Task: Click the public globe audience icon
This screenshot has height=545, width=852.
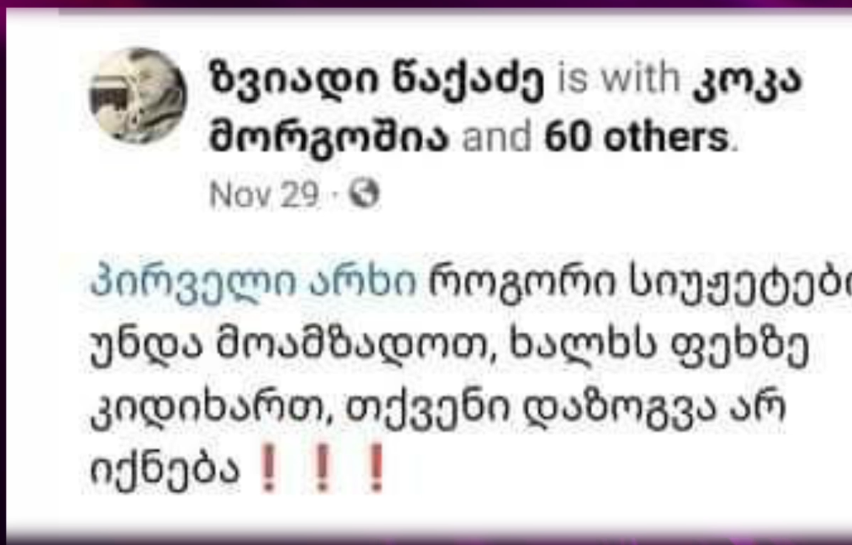Action: pos(364,193)
